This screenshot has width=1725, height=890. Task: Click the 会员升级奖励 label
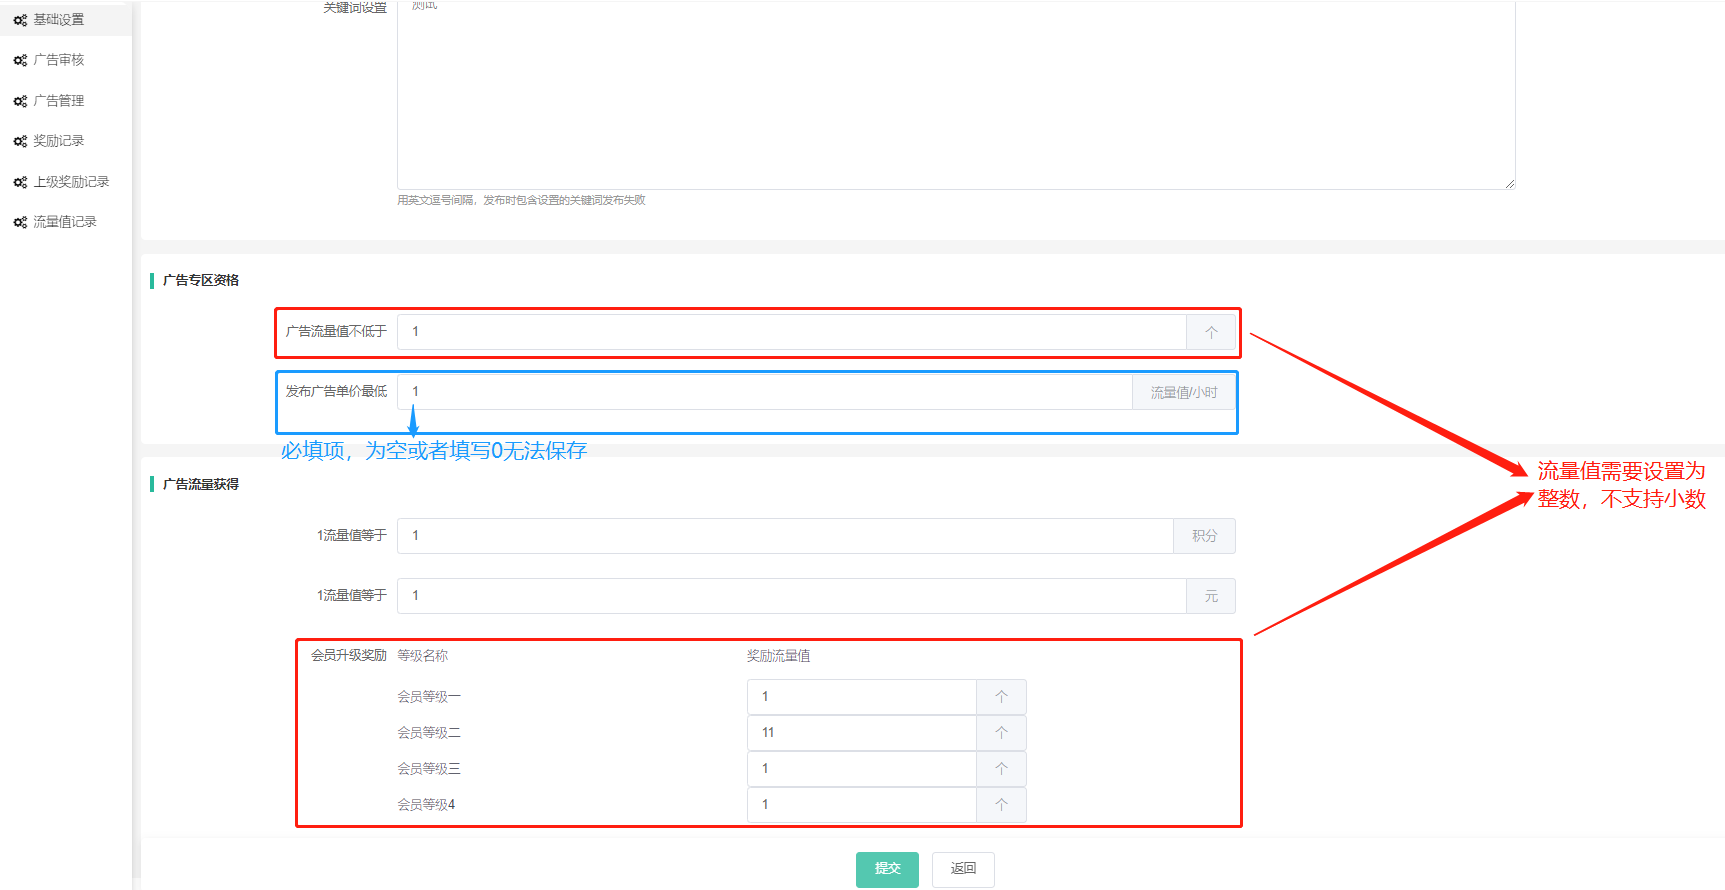pyautogui.click(x=349, y=656)
